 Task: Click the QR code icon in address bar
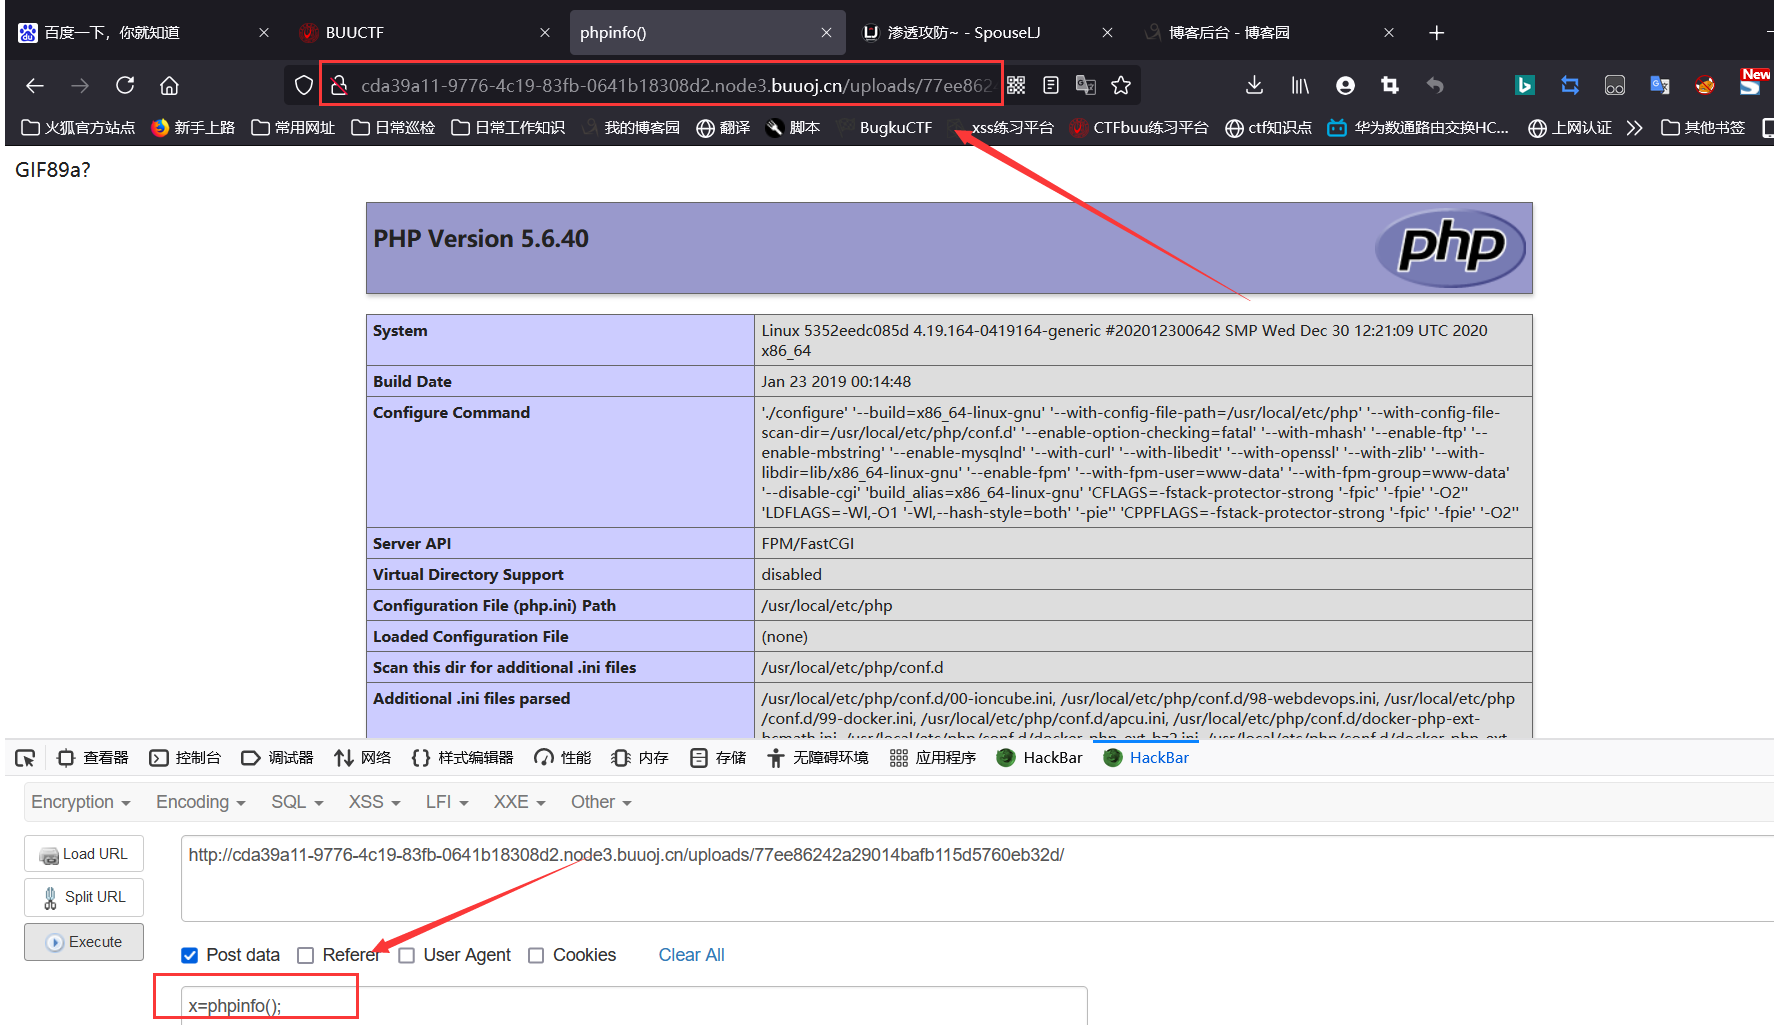(1016, 86)
